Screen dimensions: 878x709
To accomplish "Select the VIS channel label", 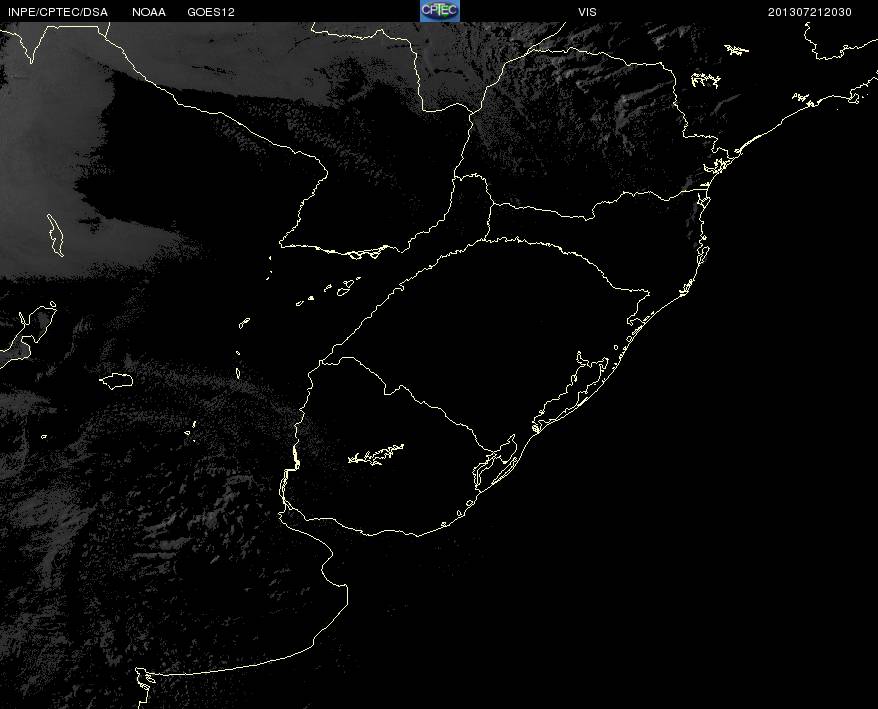I will click(587, 12).
